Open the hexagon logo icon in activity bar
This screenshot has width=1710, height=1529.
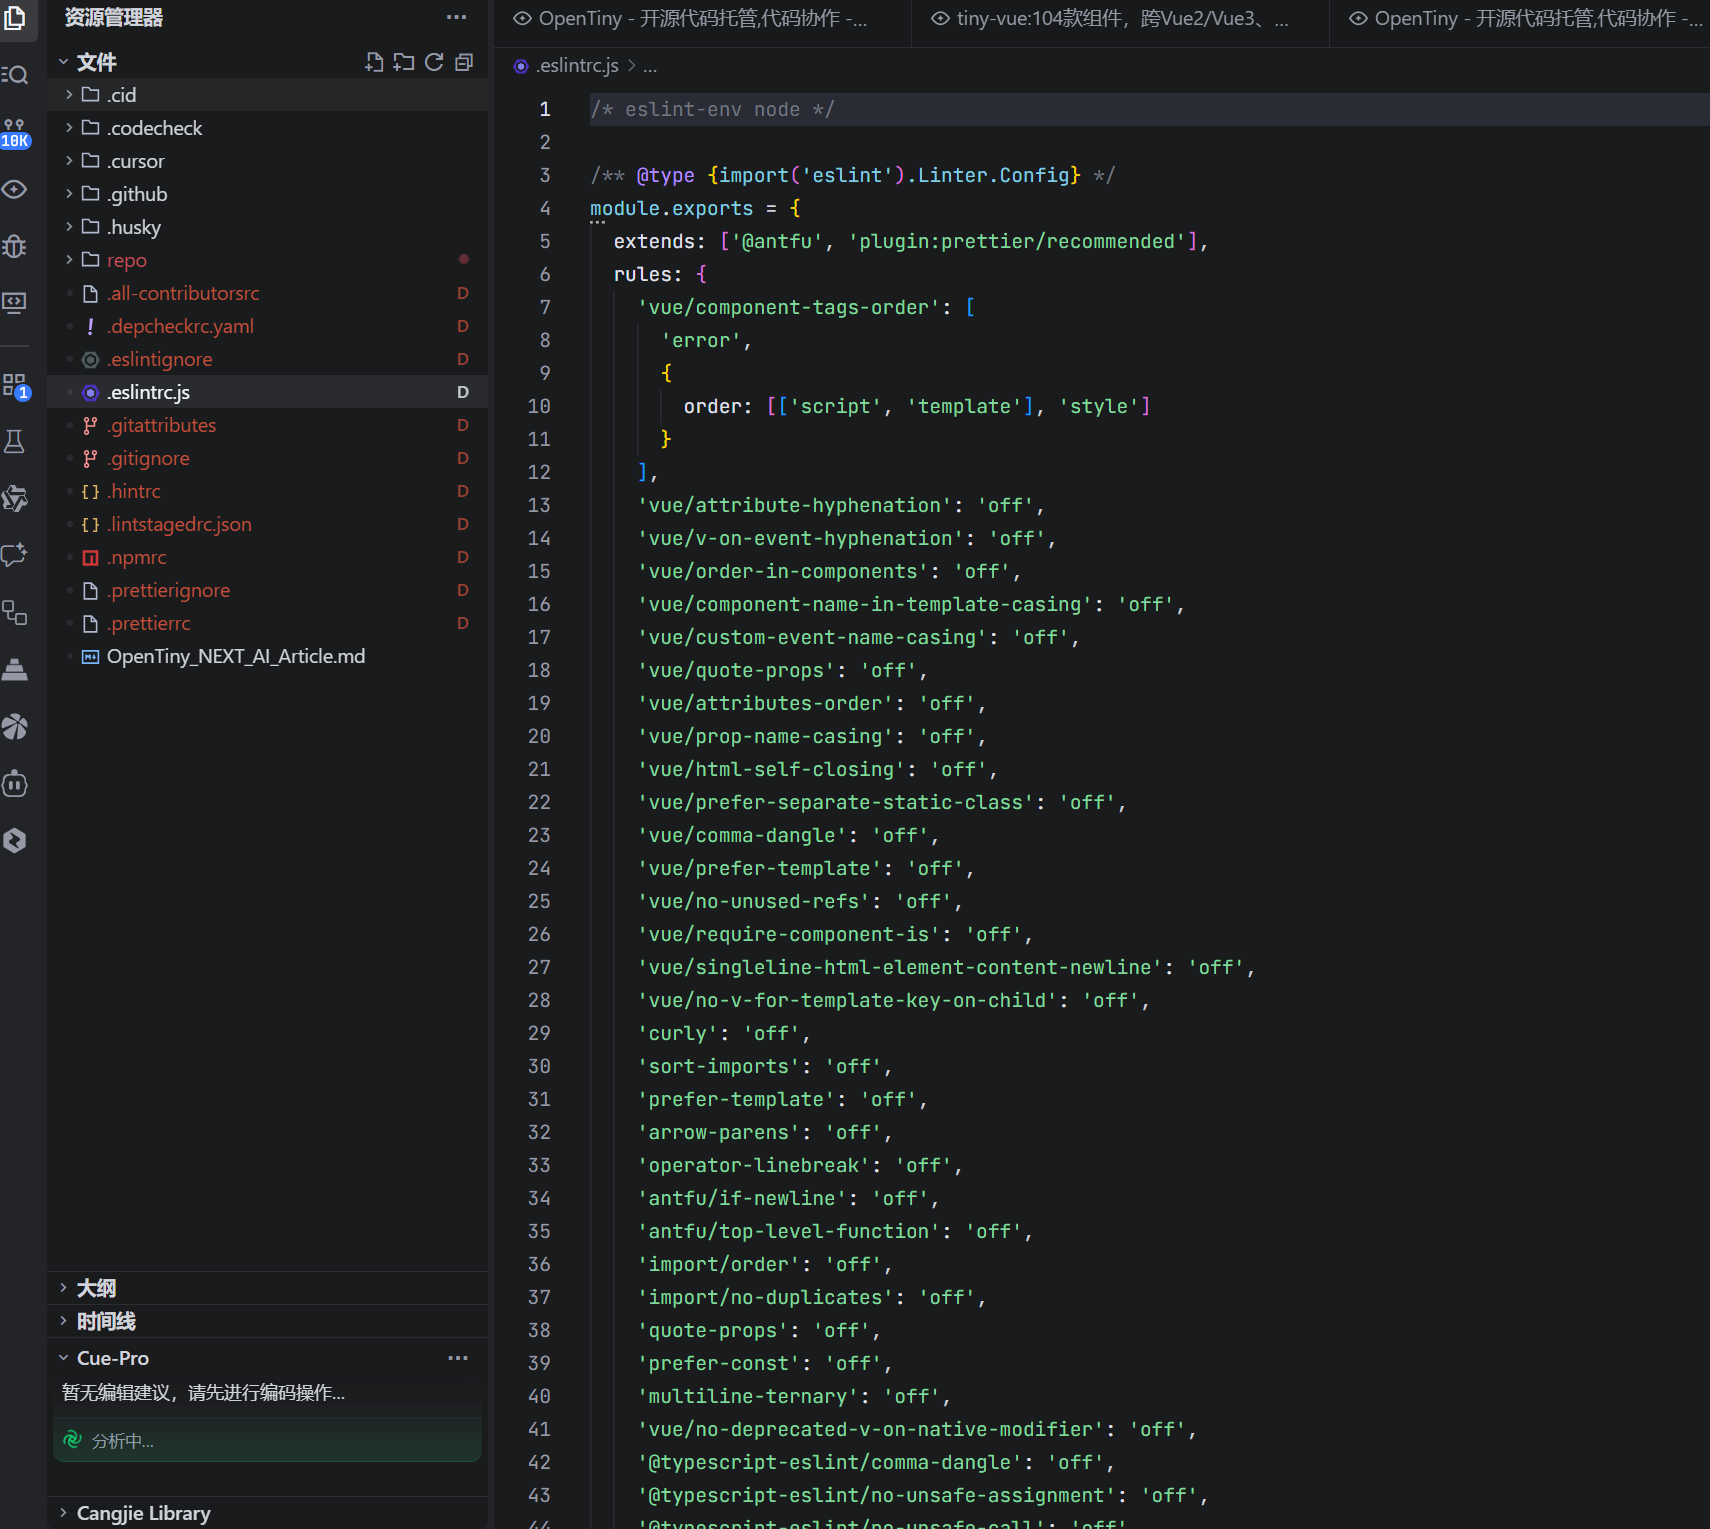tap(15, 840)
